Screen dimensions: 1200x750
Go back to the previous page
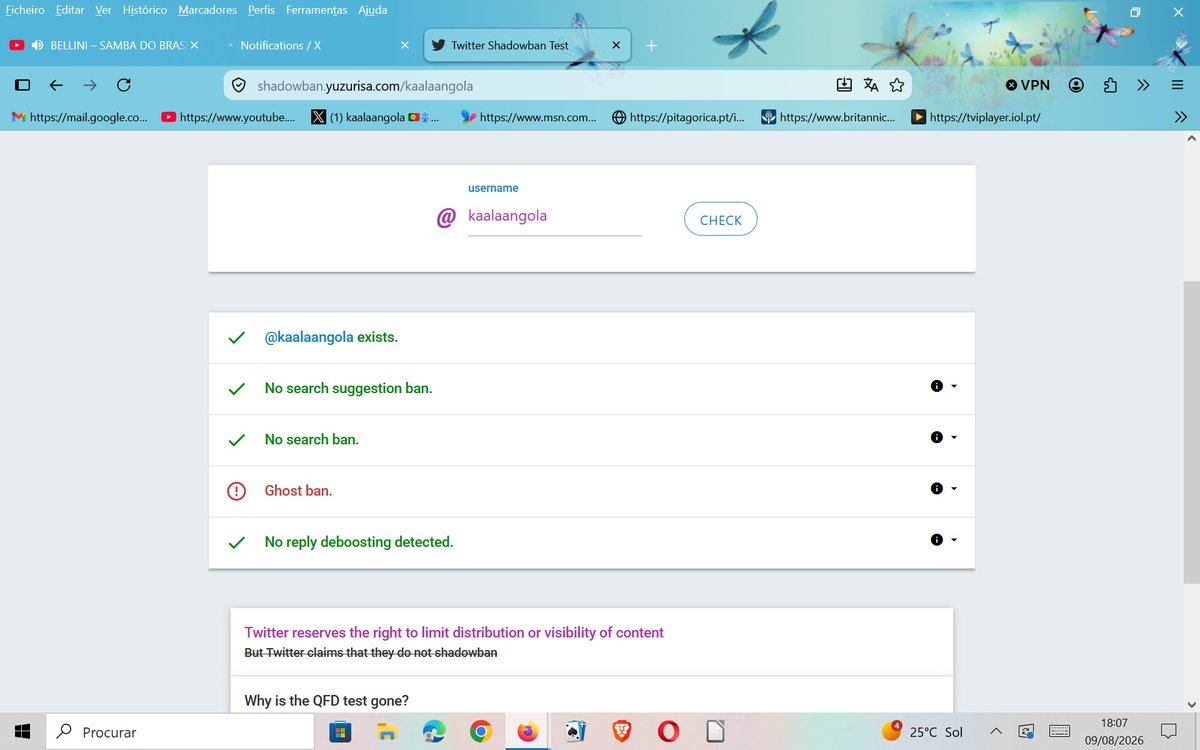pyautogui.click(x=57, y=85)
